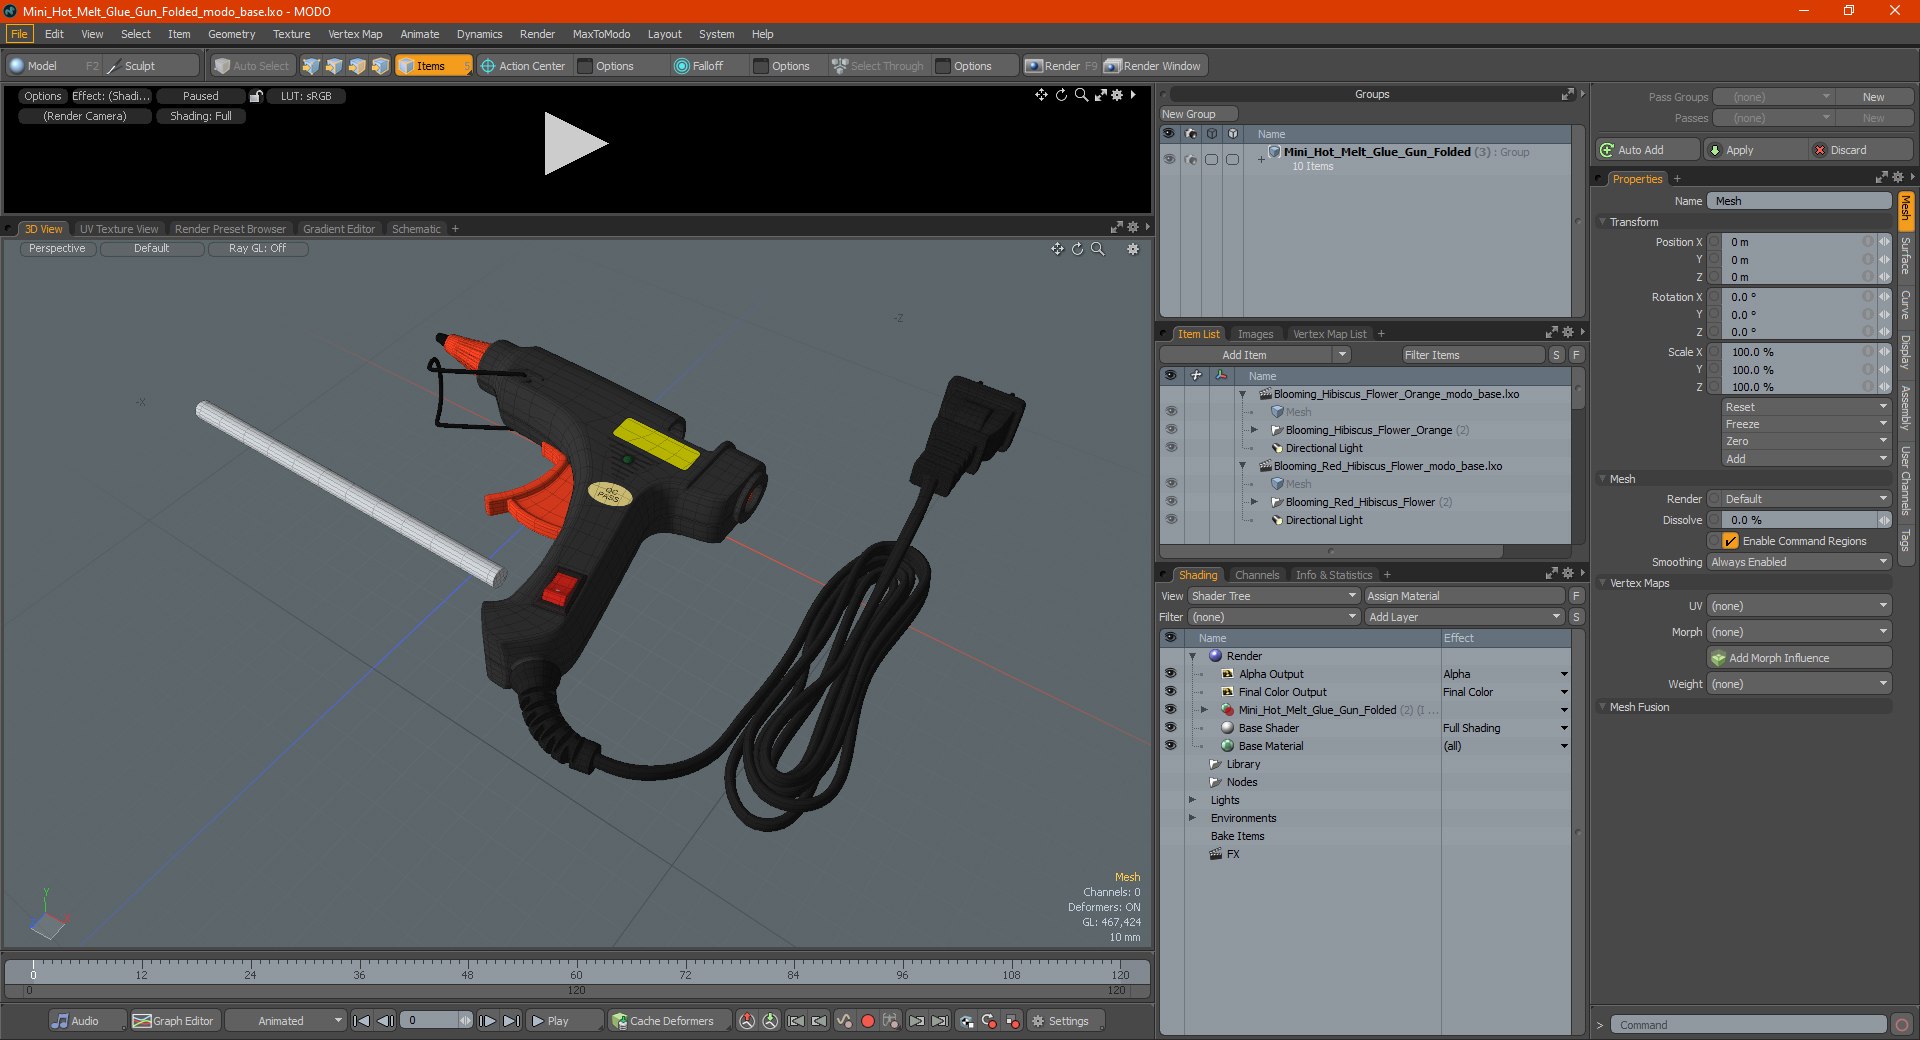
Task: Click the pan arrows icon in 3D viewport
Action: (x=1057, y=249)
